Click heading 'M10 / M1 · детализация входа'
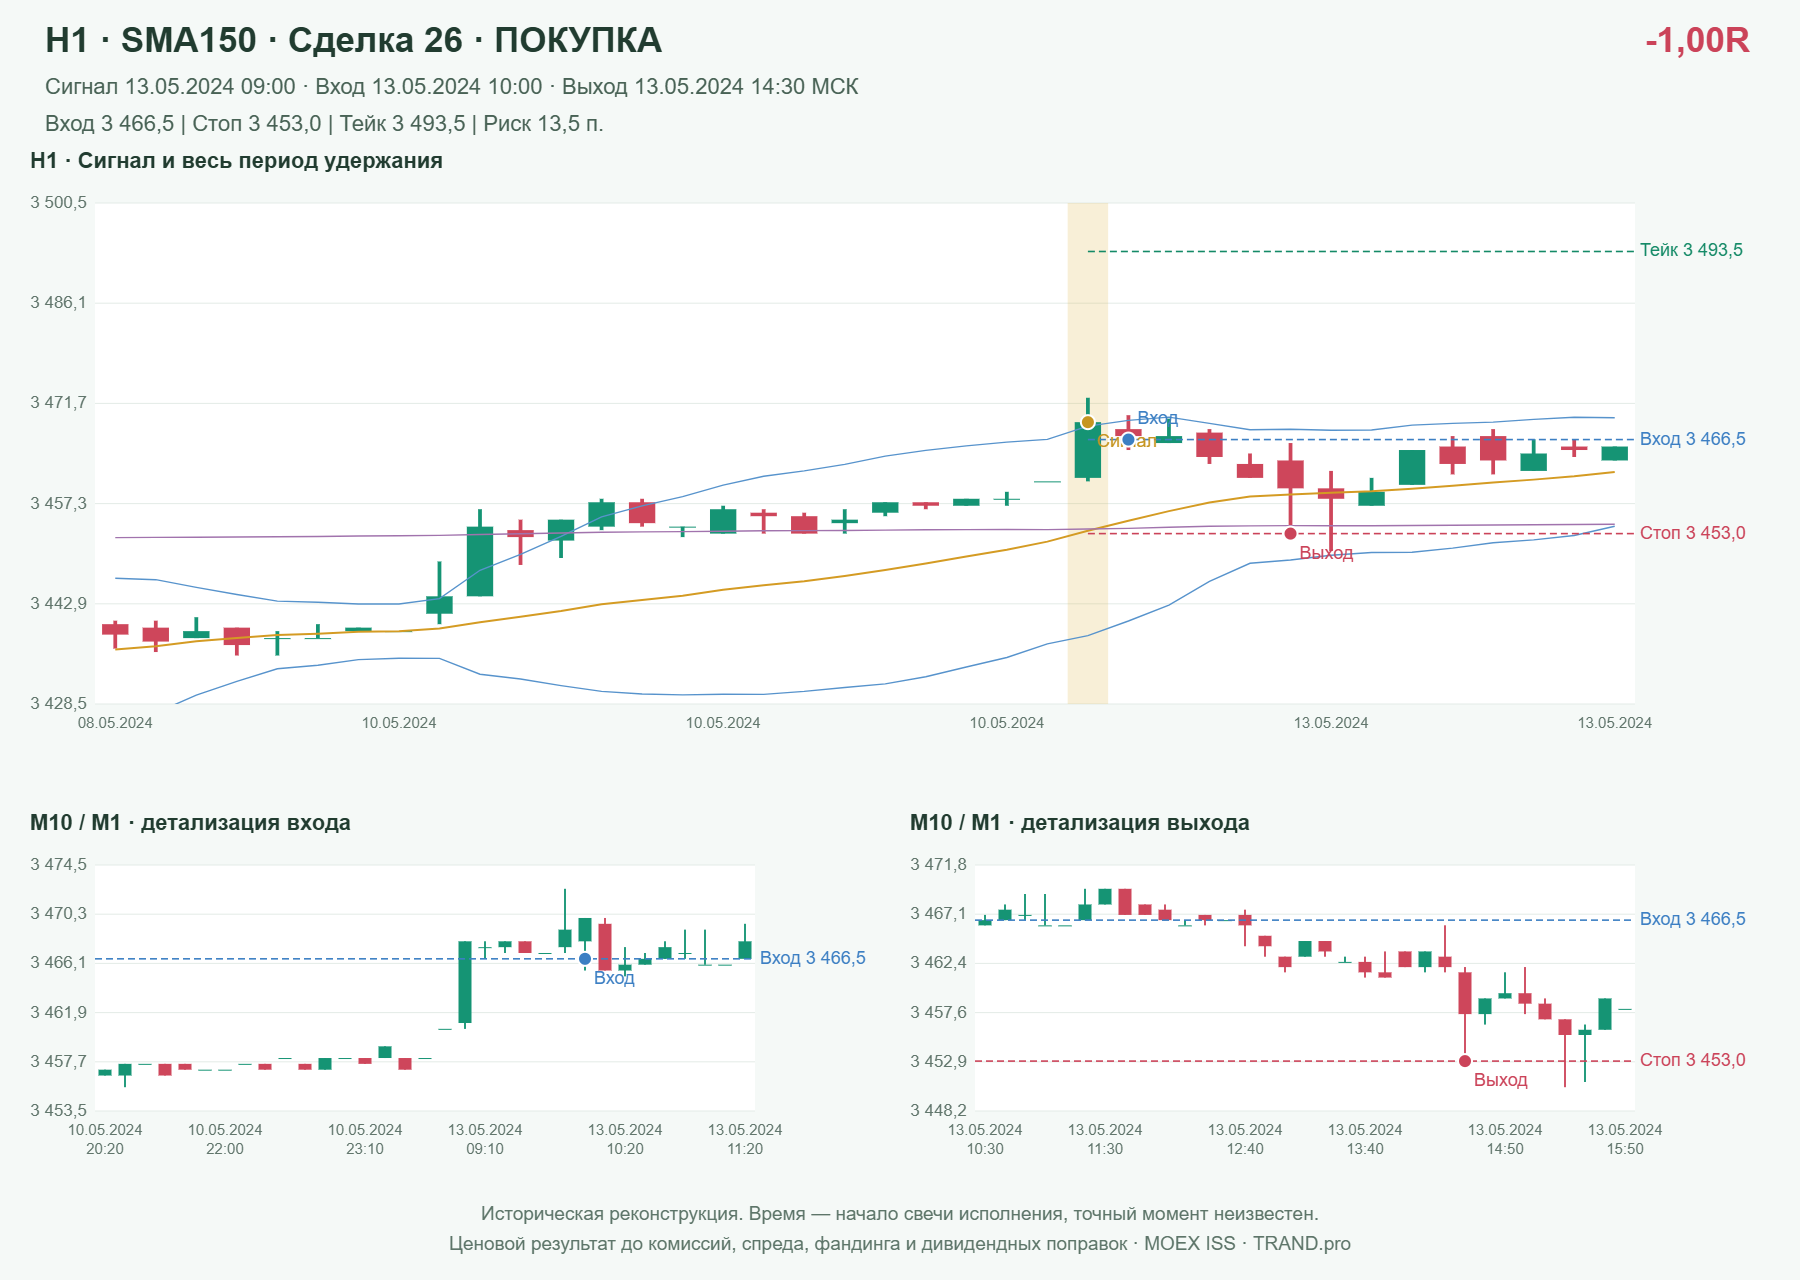Viewport: 1800px width, 1280px height. click(190, 823)
